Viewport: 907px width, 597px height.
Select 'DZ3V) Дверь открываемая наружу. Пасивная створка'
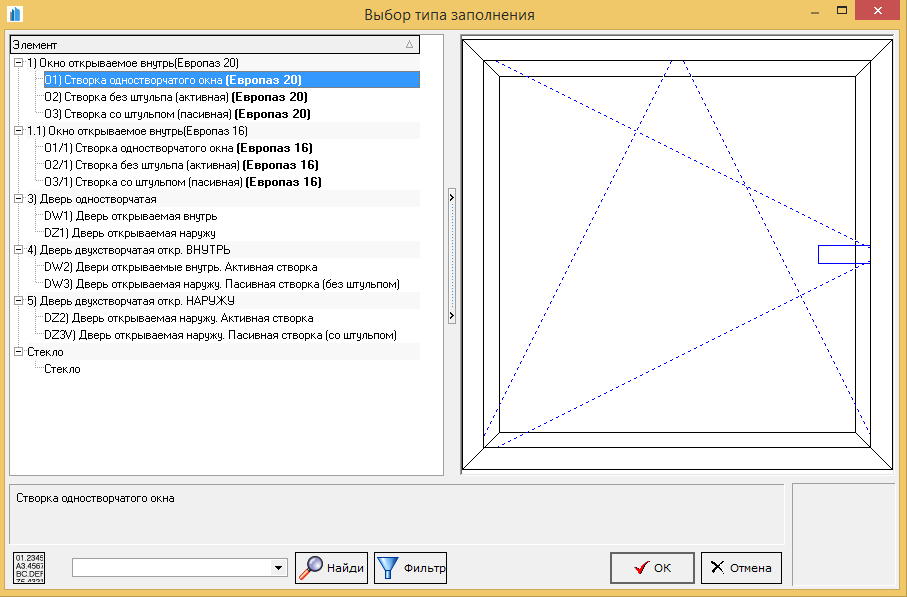click(x=220, y=335)
